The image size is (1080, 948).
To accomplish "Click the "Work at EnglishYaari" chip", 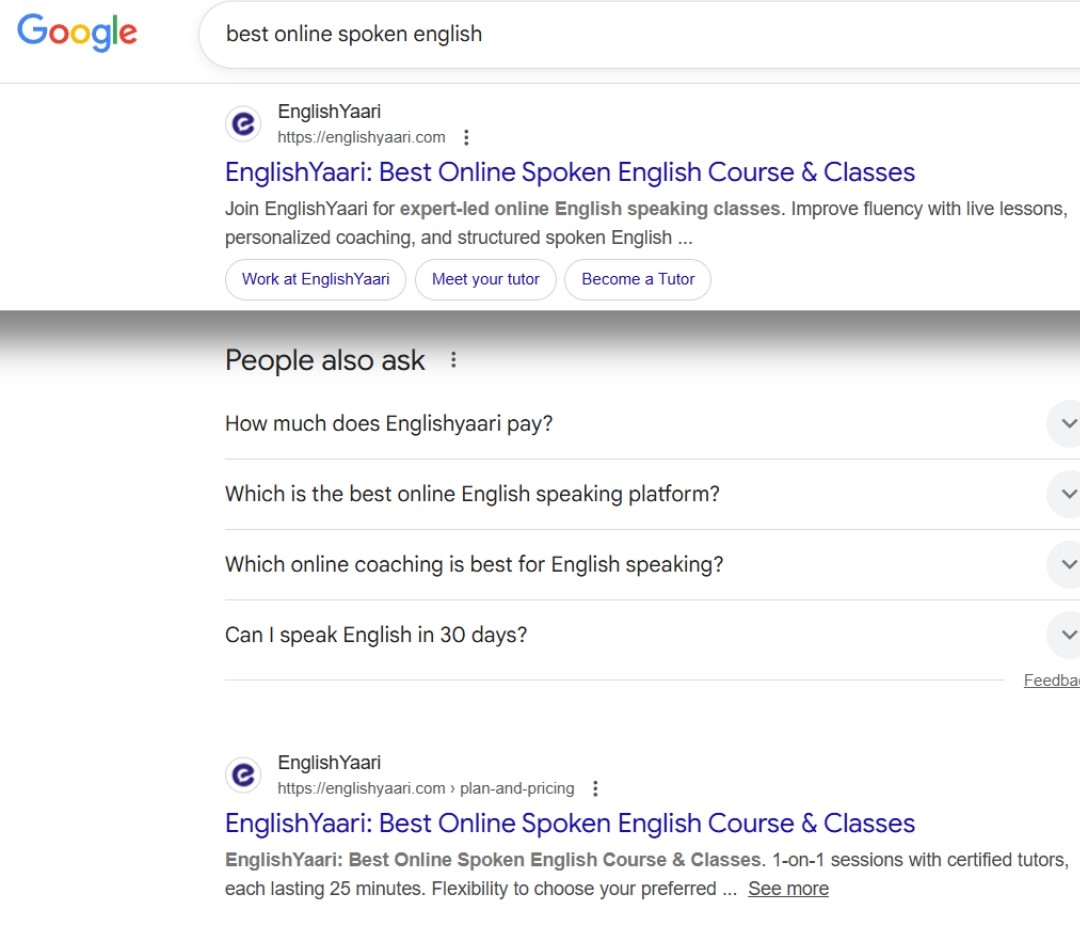I will (x=315, y=280).
